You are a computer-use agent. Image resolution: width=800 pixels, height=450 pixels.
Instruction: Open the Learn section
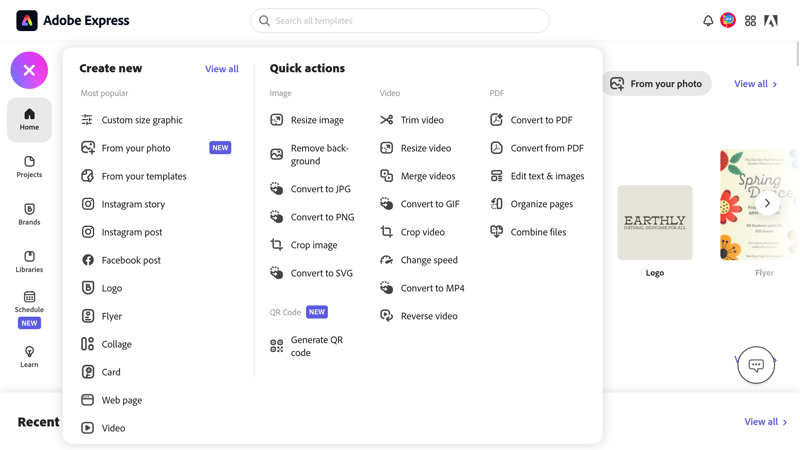click(29, 357)
